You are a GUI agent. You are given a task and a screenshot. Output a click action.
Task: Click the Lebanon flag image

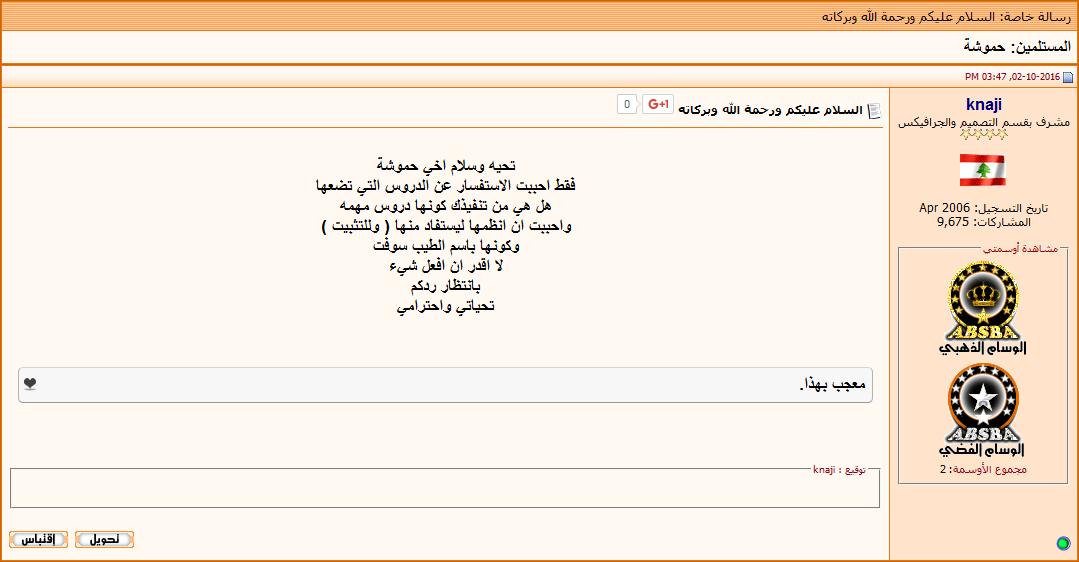coord(982,170)
